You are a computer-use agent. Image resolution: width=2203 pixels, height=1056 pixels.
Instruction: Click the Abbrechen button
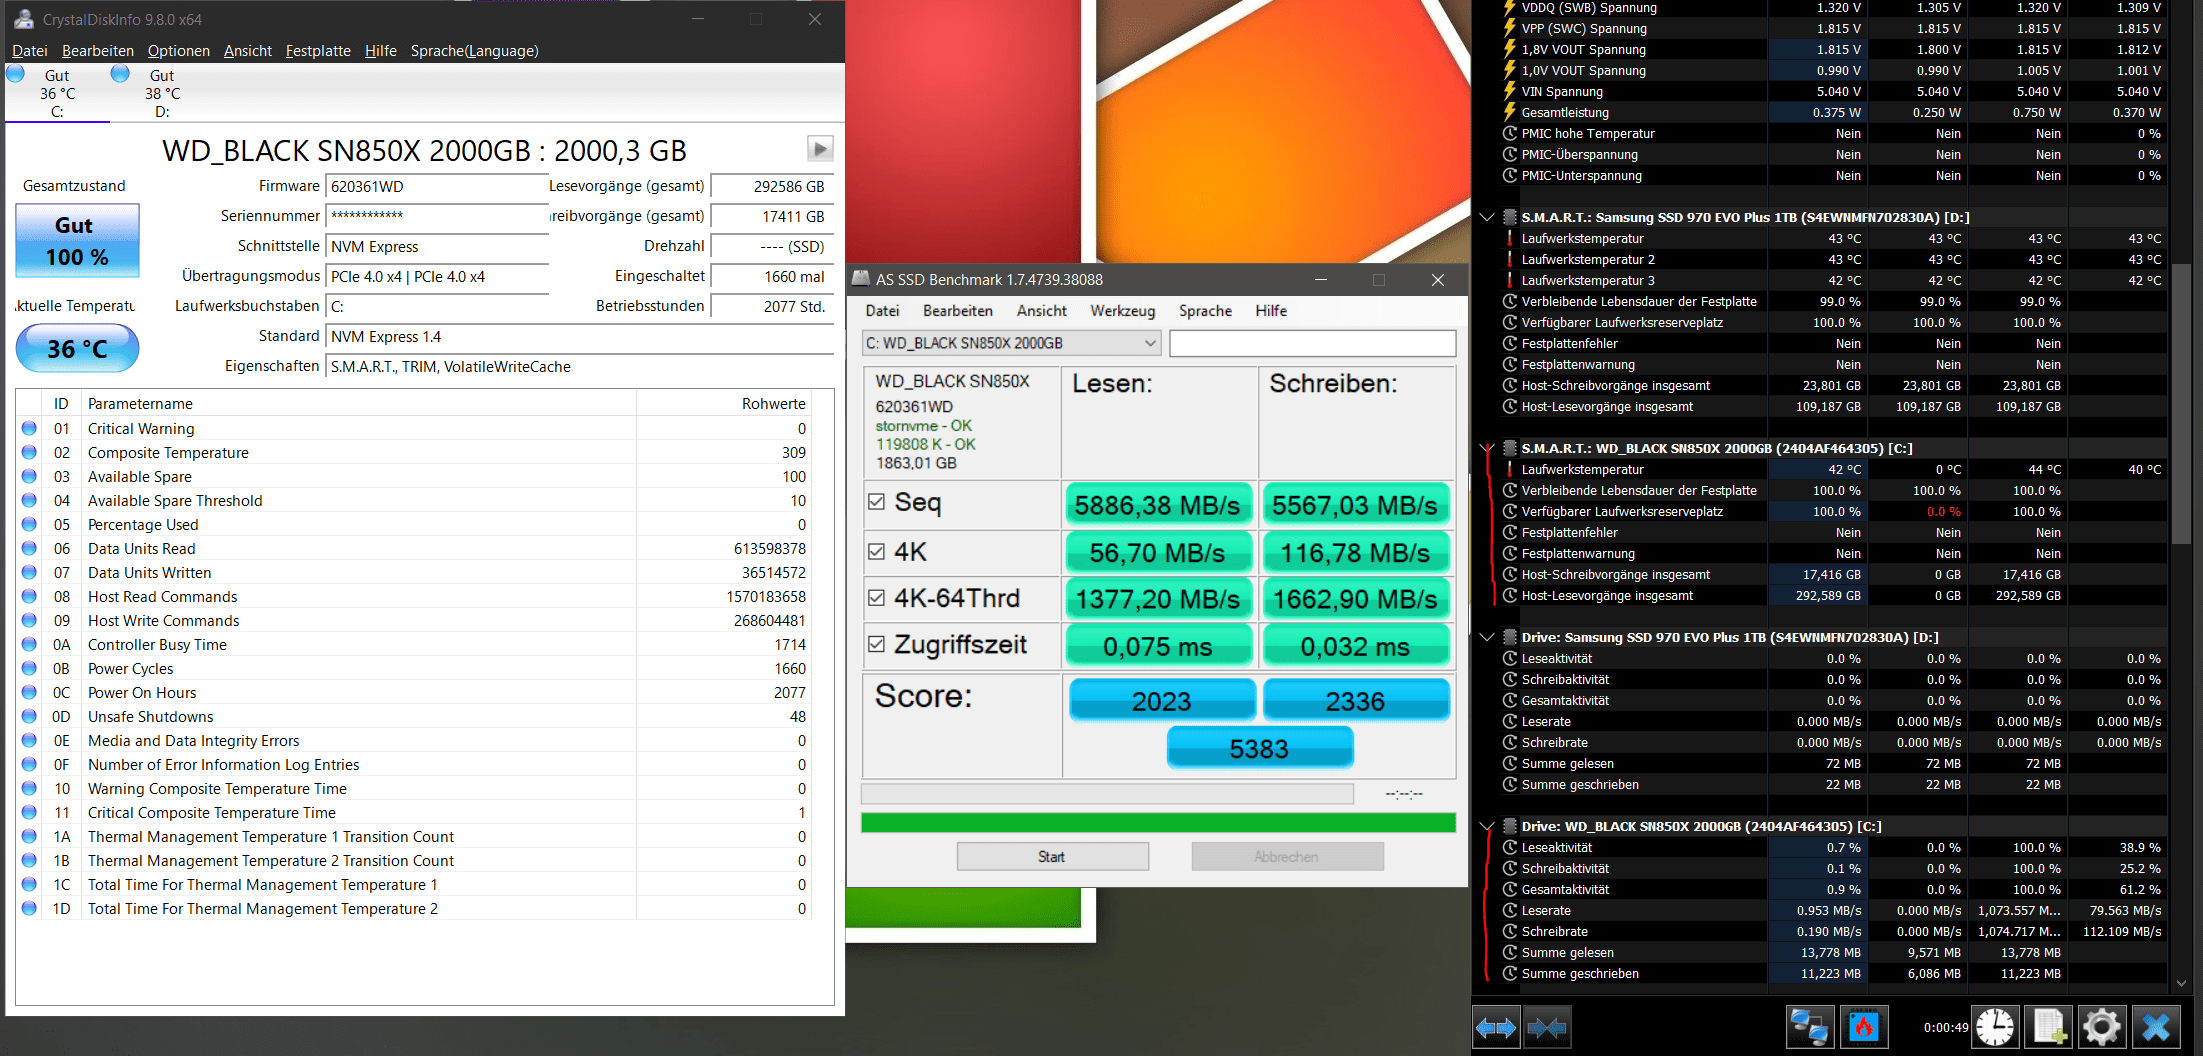pos(1287,857)
